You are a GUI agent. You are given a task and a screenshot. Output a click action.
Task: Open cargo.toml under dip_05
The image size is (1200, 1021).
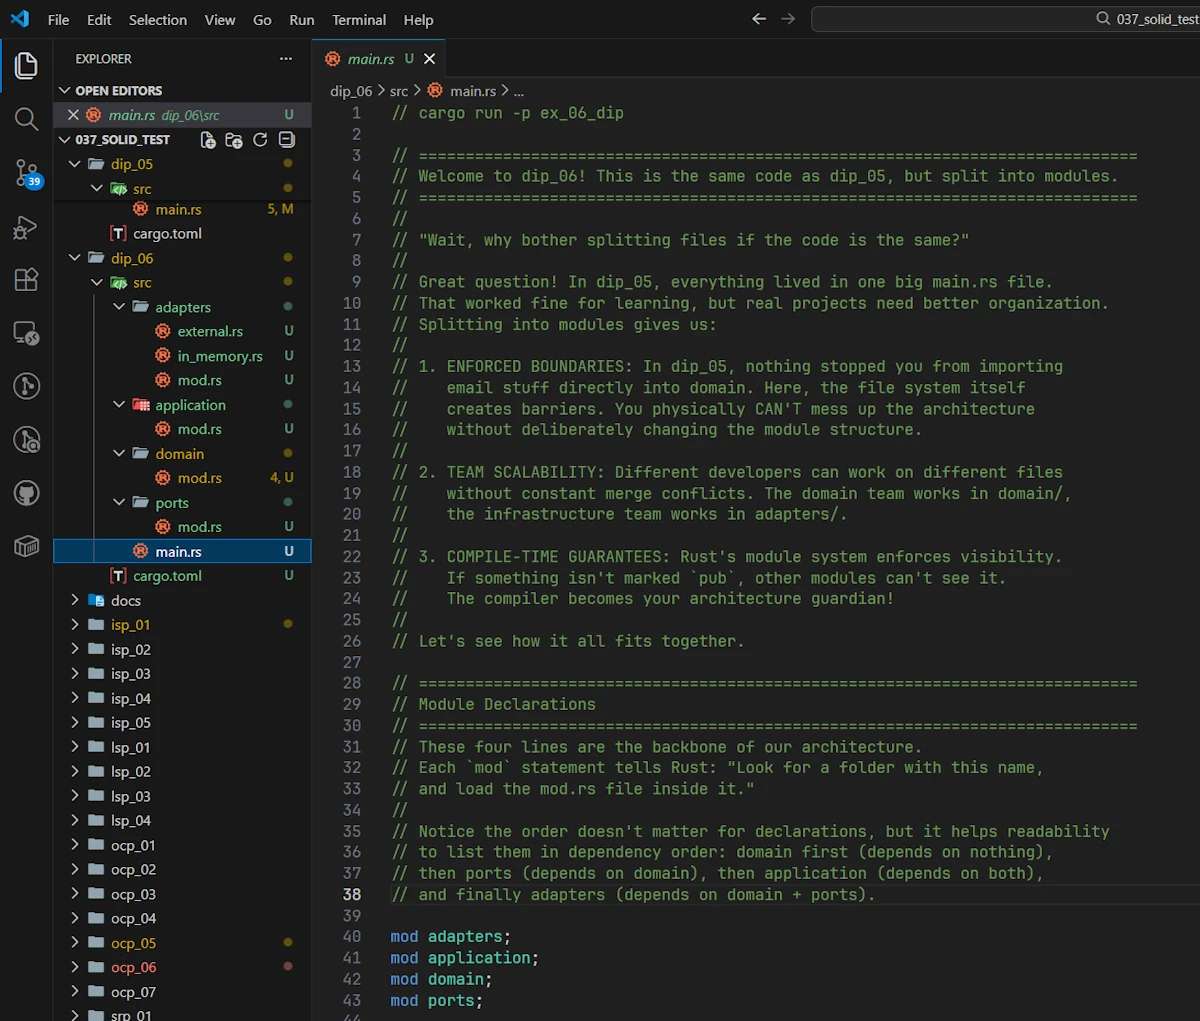167,233
